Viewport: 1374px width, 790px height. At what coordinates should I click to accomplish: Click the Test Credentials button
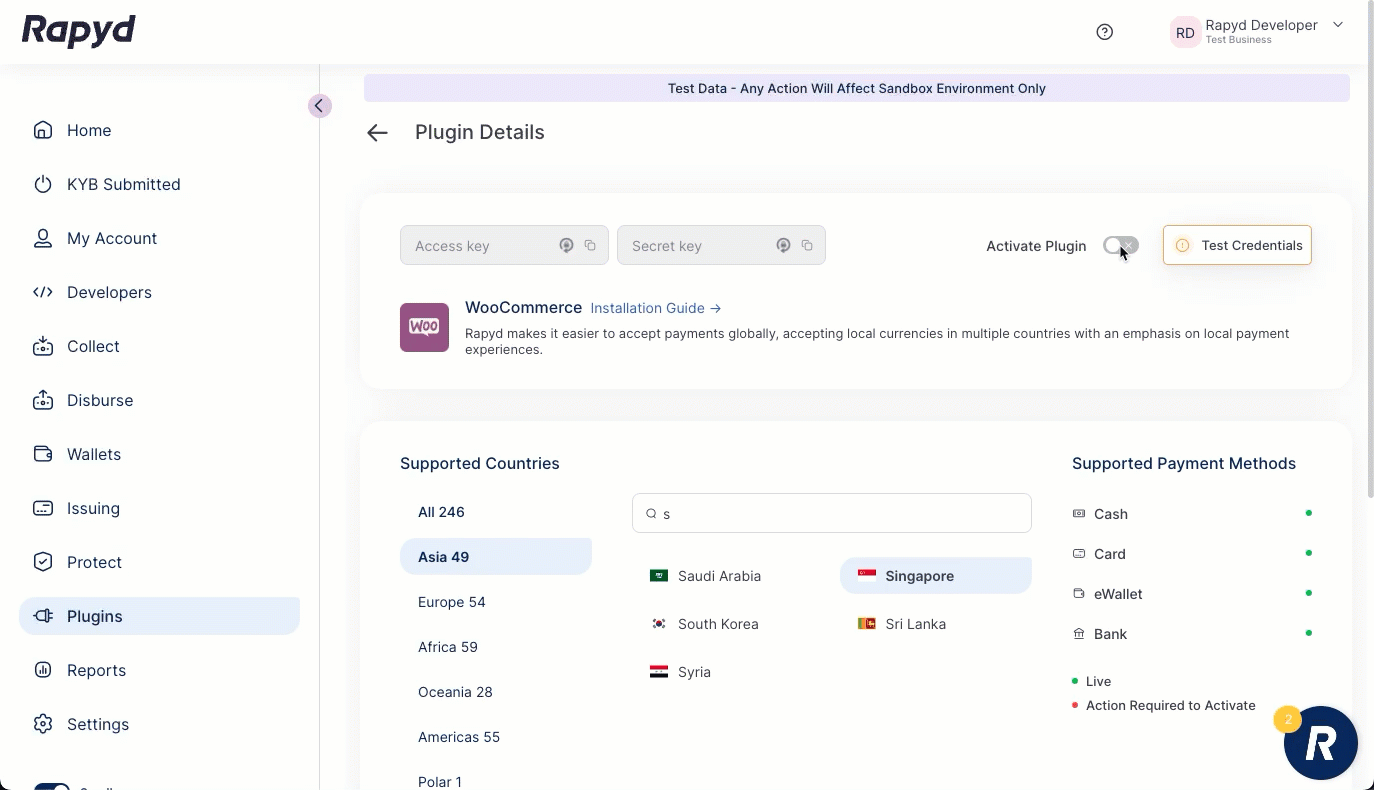coord(1237,246)
